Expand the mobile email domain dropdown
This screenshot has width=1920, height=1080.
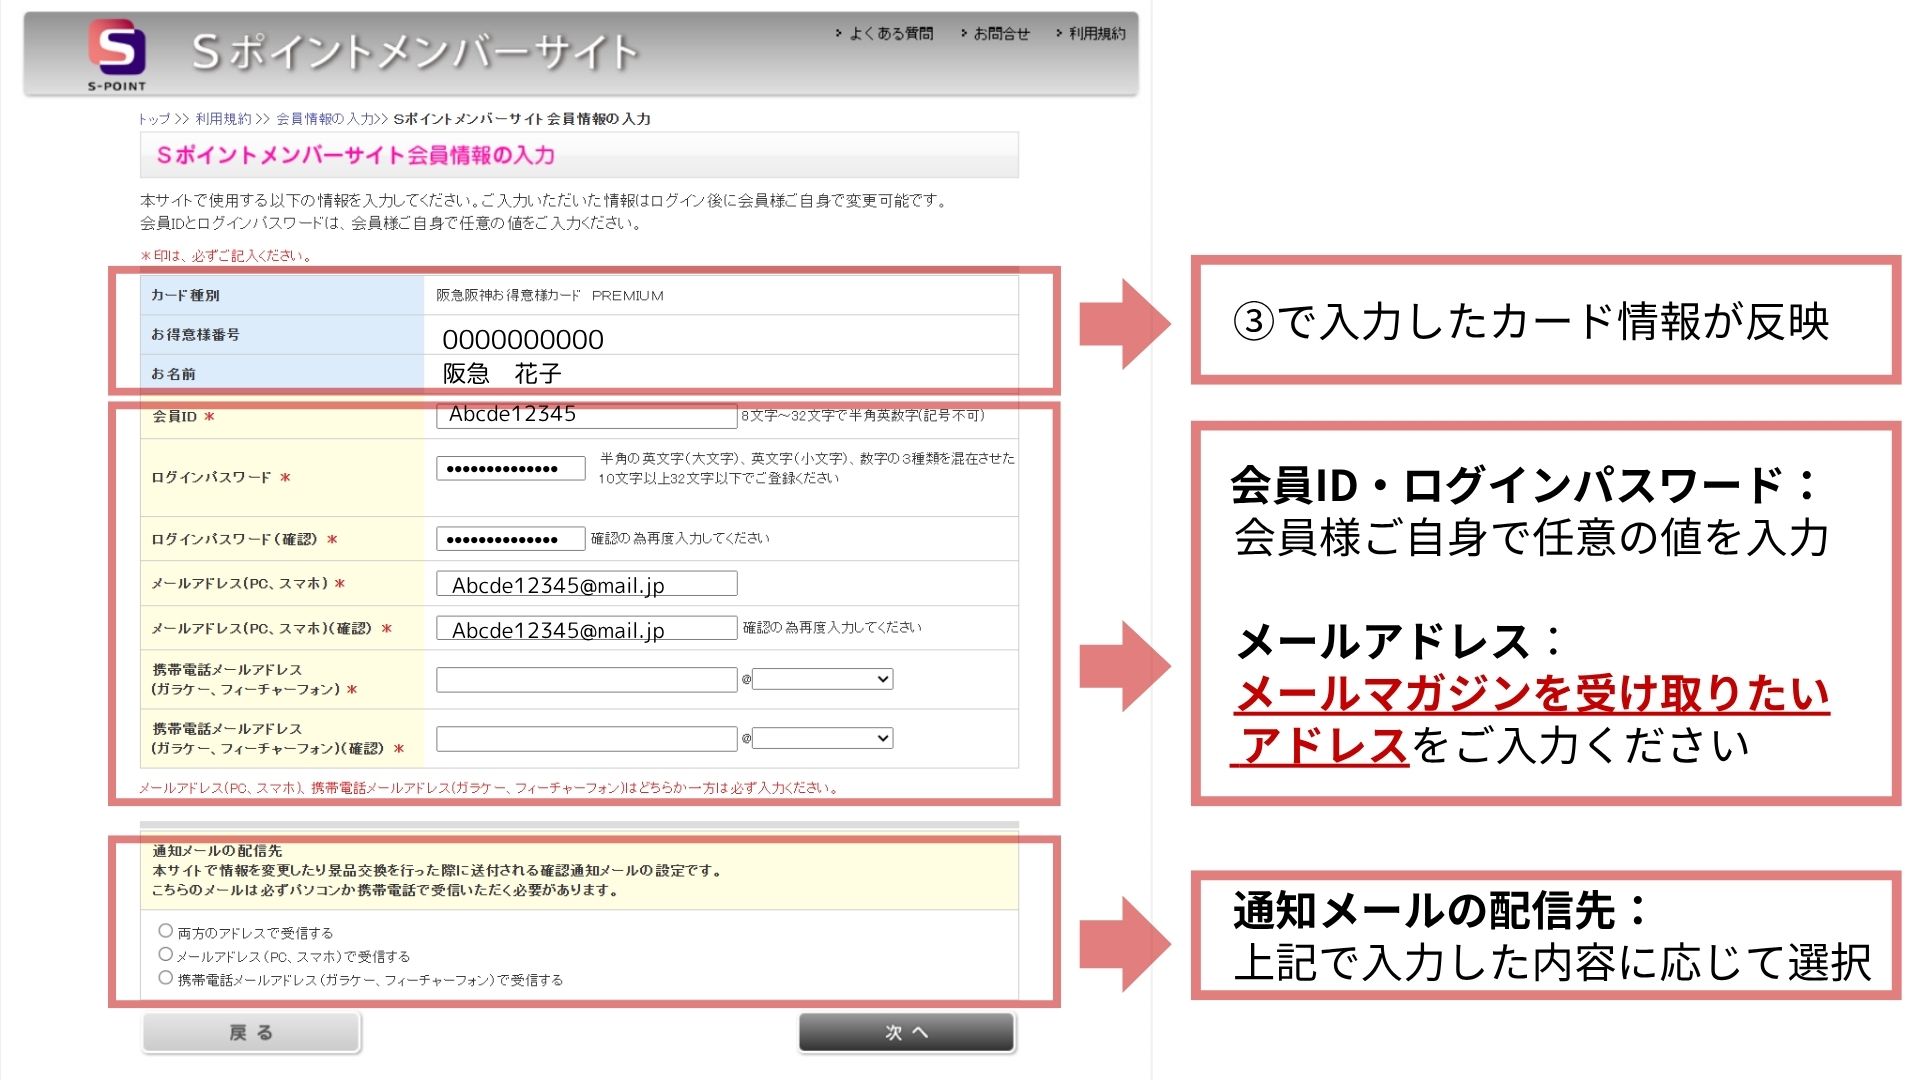[822, 680]
